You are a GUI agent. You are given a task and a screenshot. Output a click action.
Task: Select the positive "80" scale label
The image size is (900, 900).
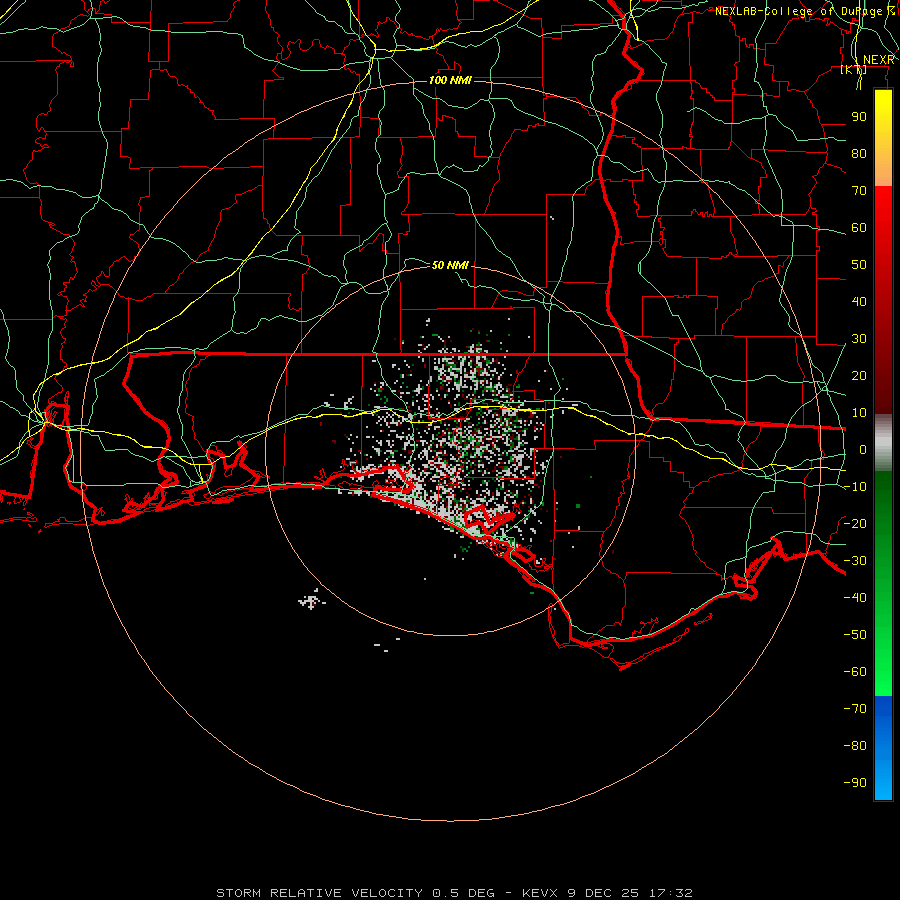tap(859, 154)
